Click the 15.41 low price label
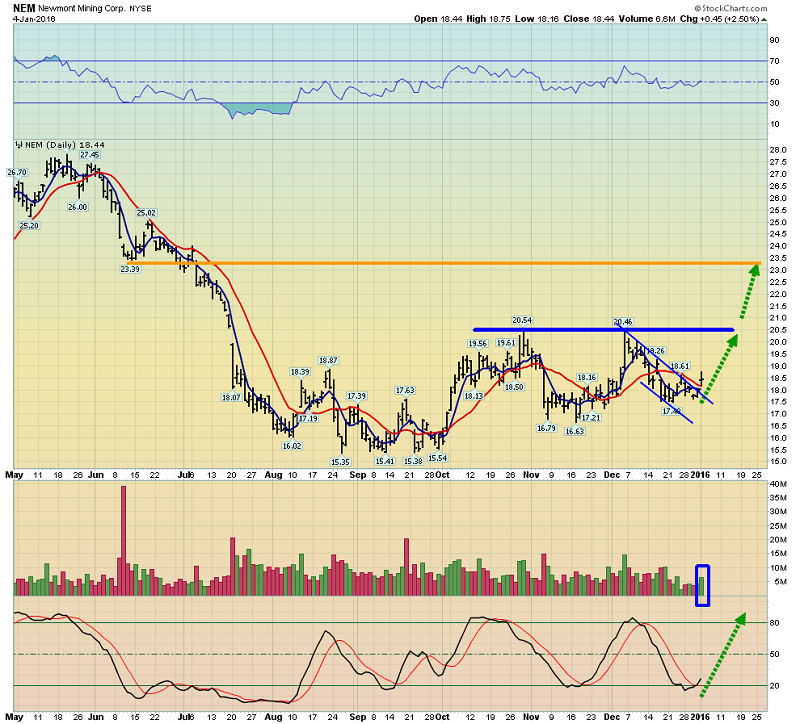Screen dimensions: 800x724 click(385, 461)
